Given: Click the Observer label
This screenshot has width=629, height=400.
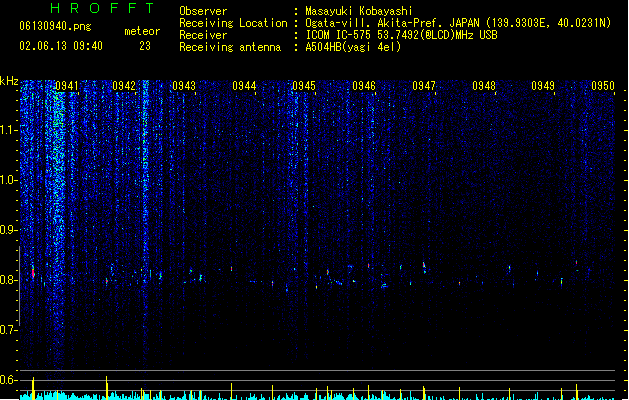Looking at the screenshot, I should point(203,11).
